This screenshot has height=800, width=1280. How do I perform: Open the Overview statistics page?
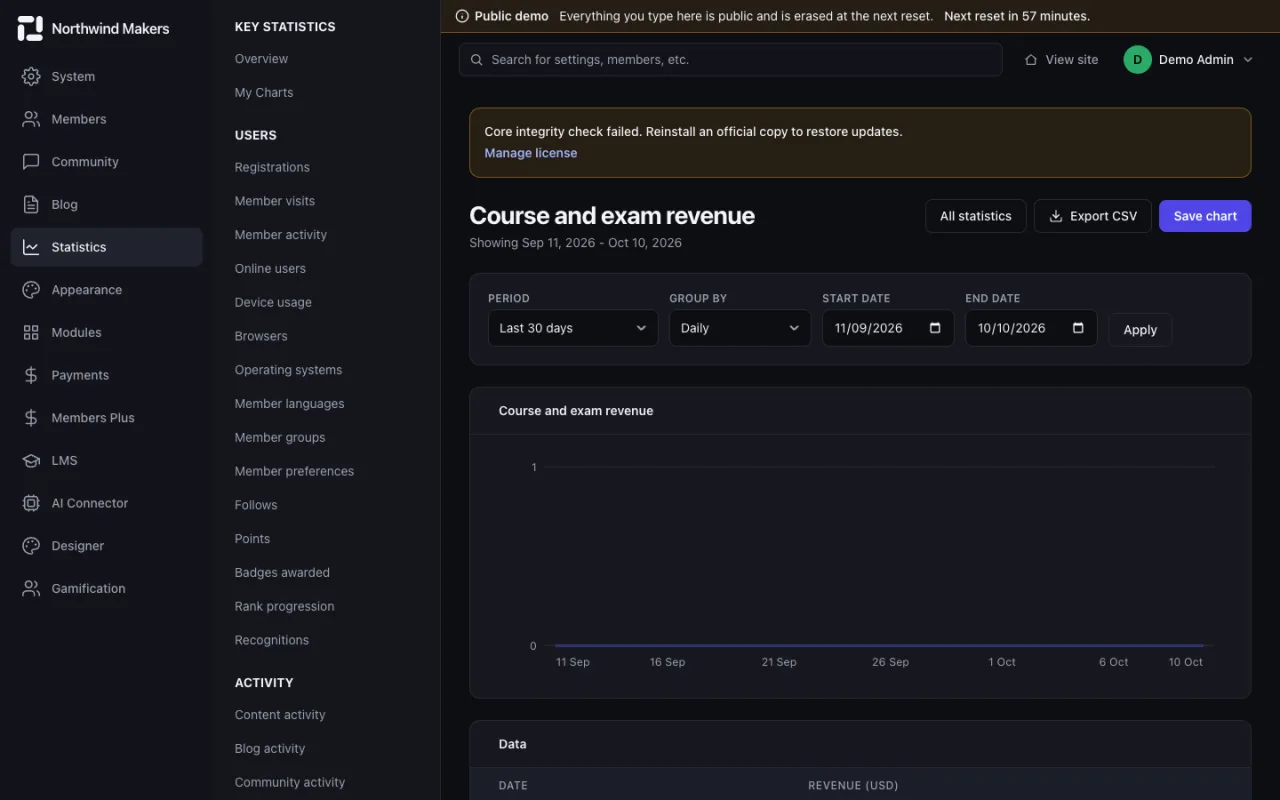[261, 59]
